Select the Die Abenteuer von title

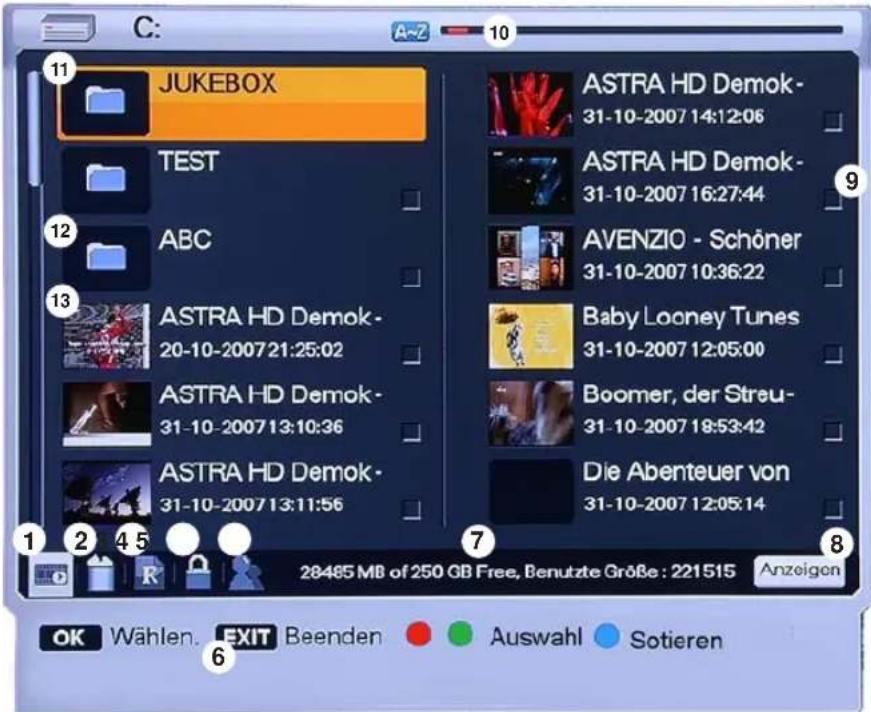point(685,472)
